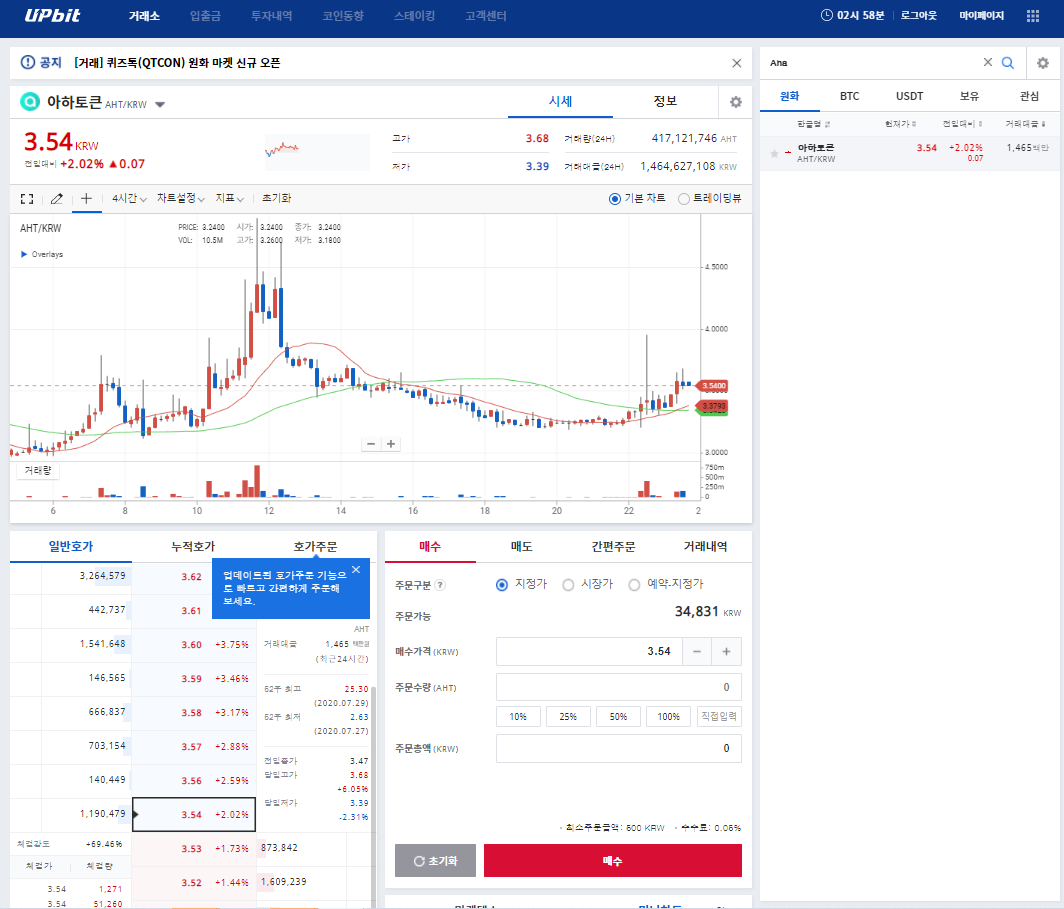Zoom in chart with plus button
This screenshot has height=909, width=1064.
point(391,444)
